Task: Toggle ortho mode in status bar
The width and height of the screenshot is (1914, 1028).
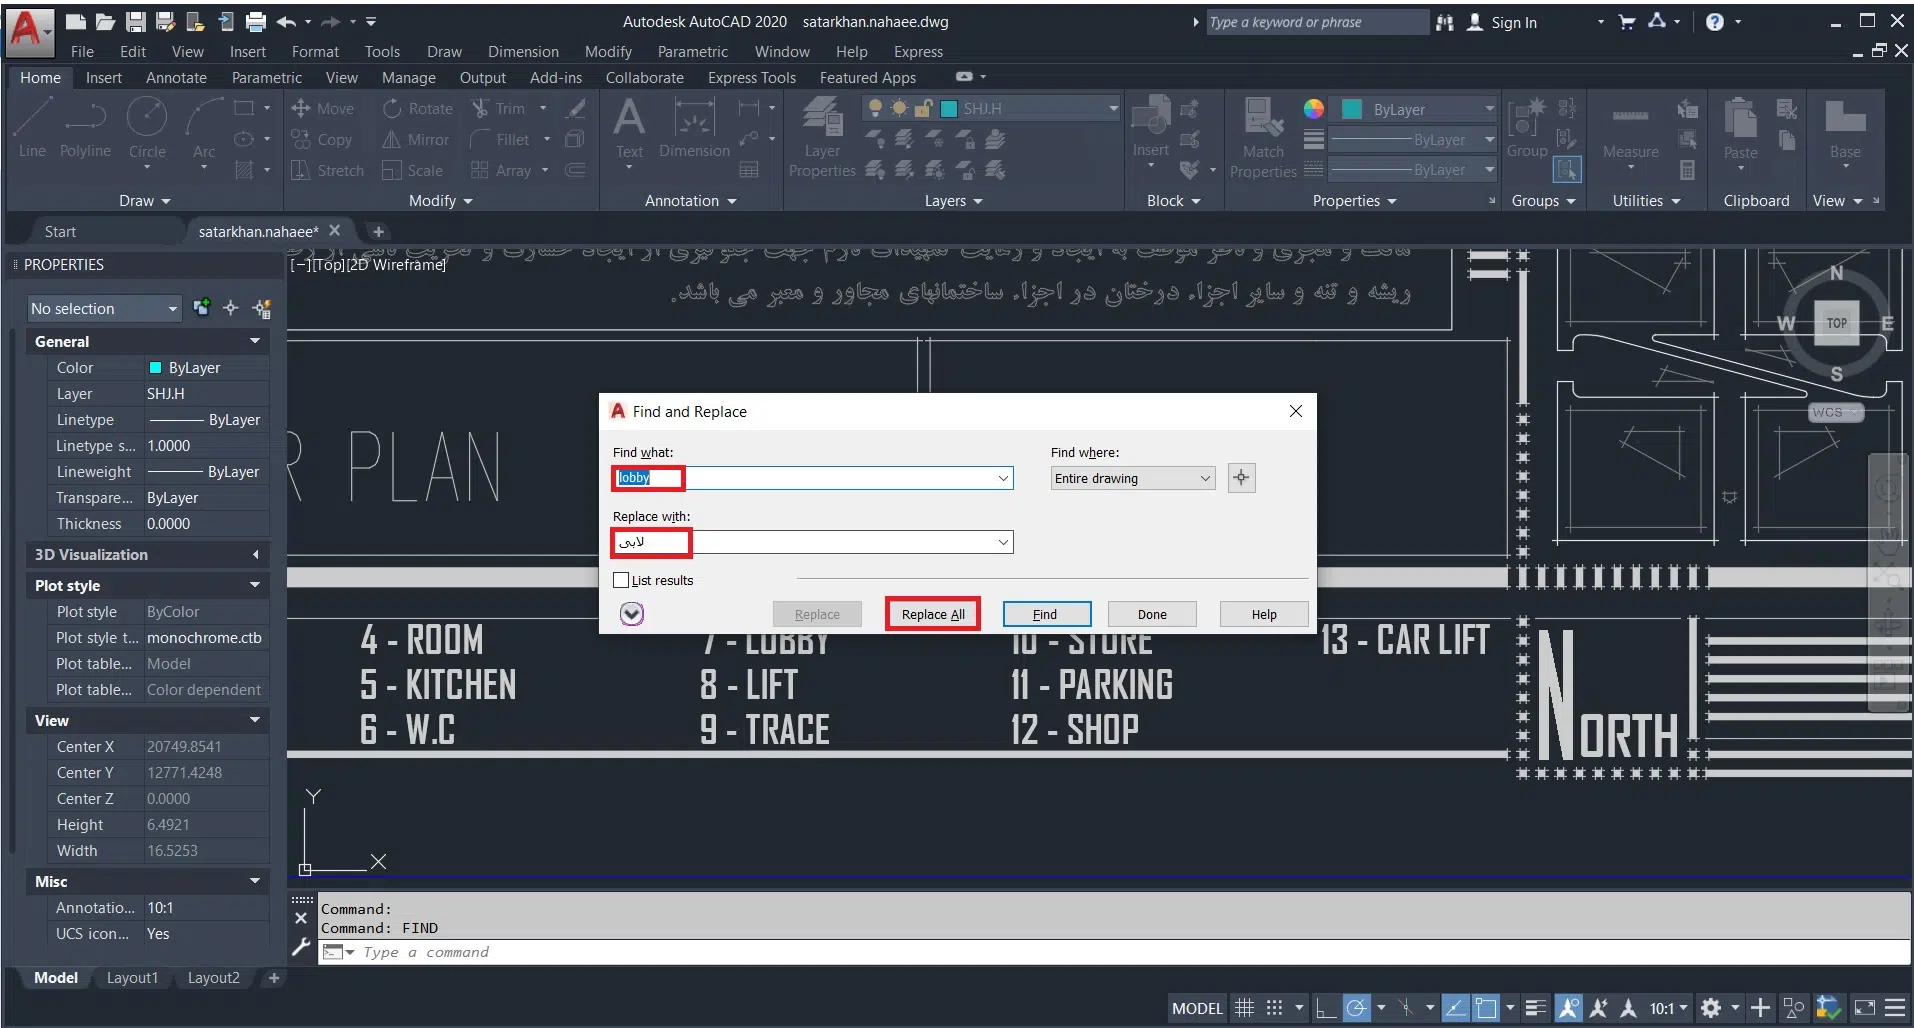Action: click(1326, 1008)
